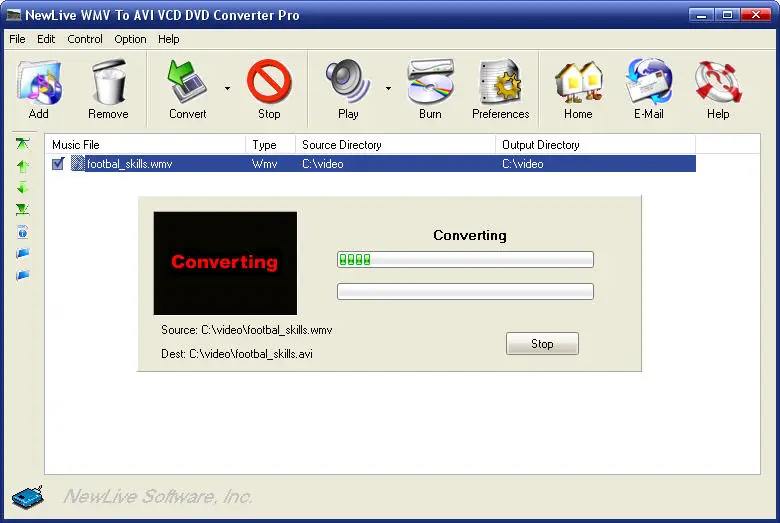Open Preferences from the toolbar
This screenshot has width=780, height=523.
(x=500, y=82)
